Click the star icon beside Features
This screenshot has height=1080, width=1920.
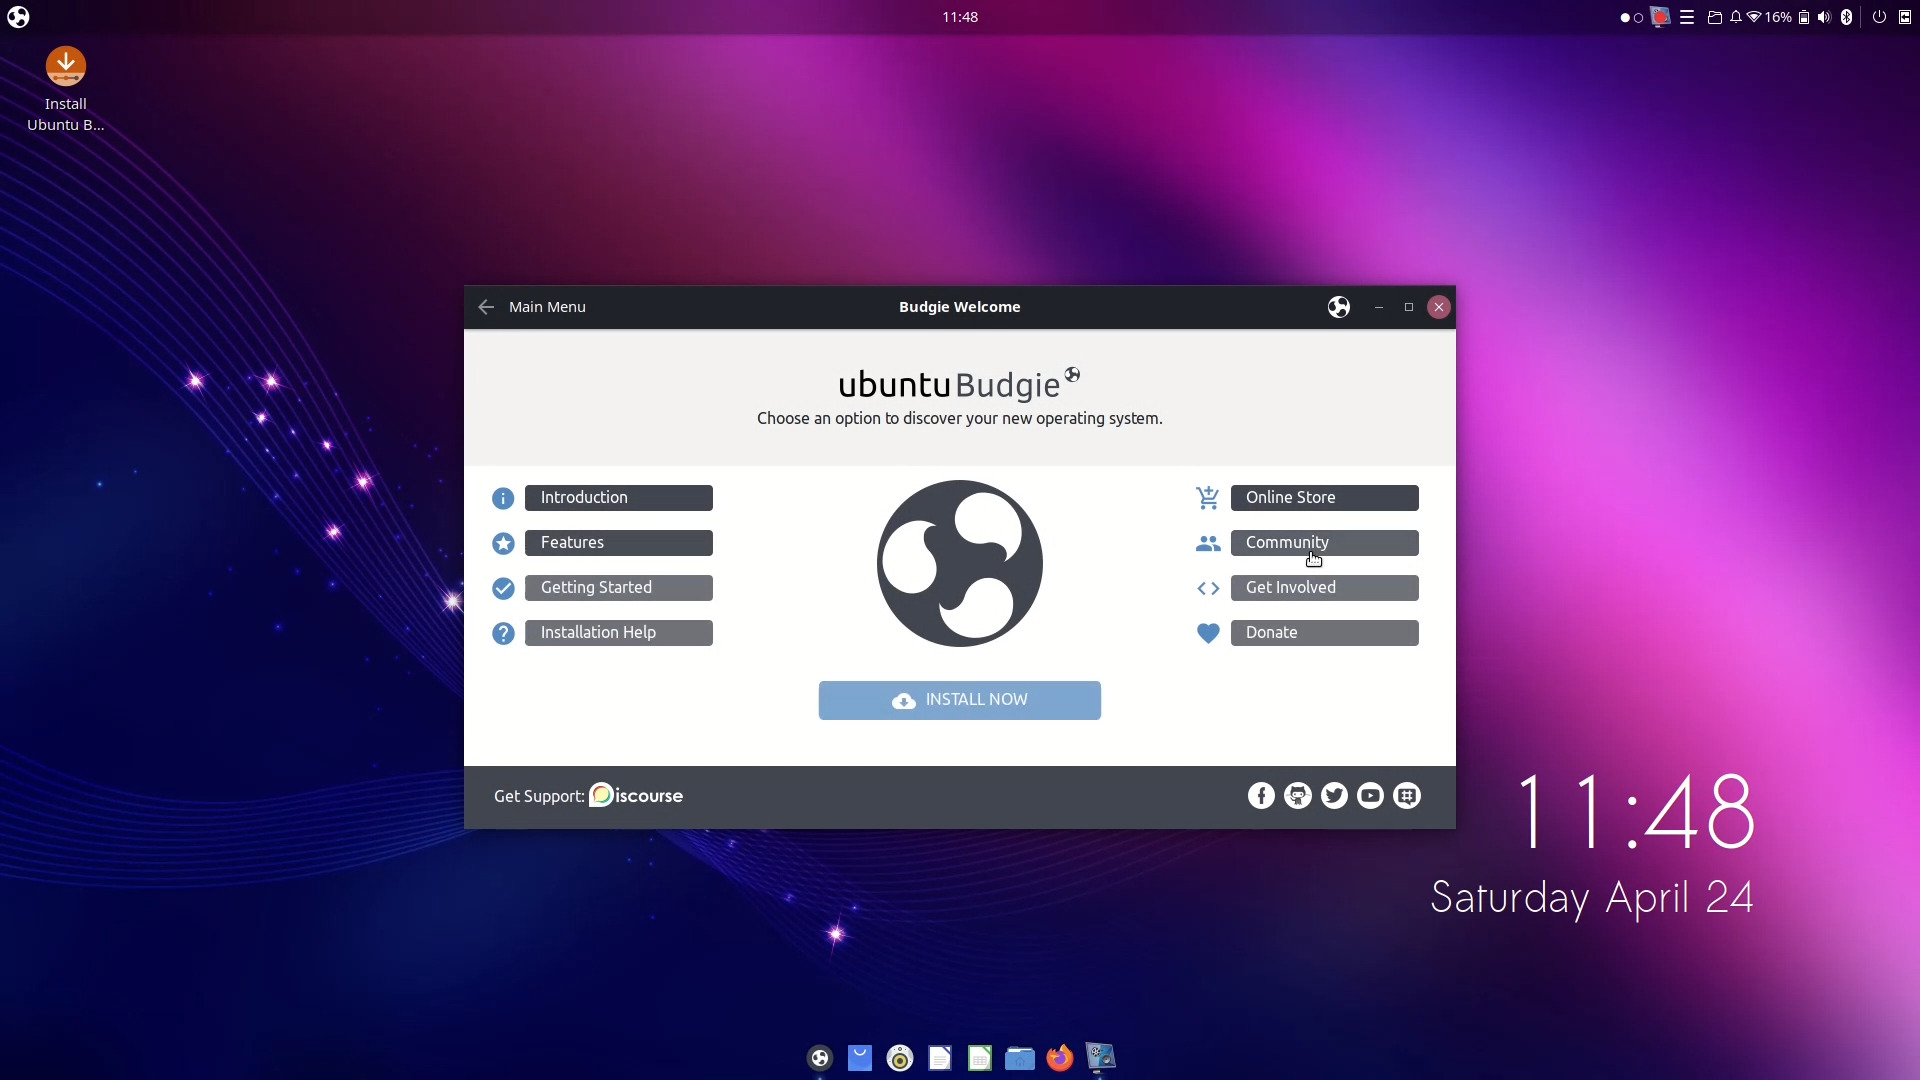[x=503, y=543]
